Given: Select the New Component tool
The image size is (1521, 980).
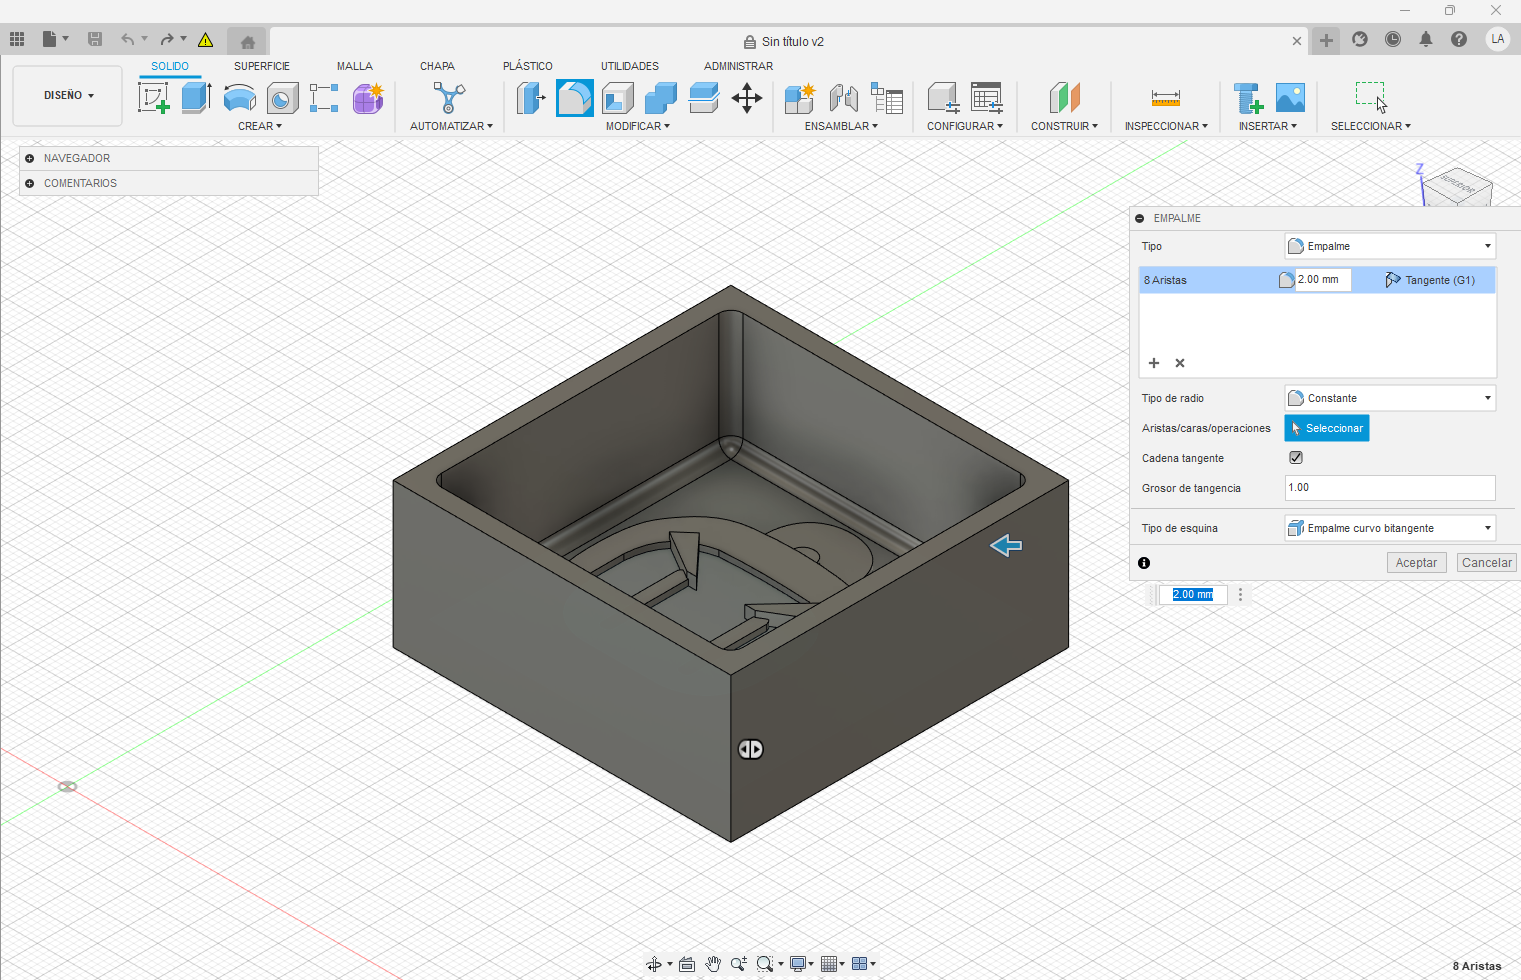Looking at the screenshot, I should click(800, 98).
